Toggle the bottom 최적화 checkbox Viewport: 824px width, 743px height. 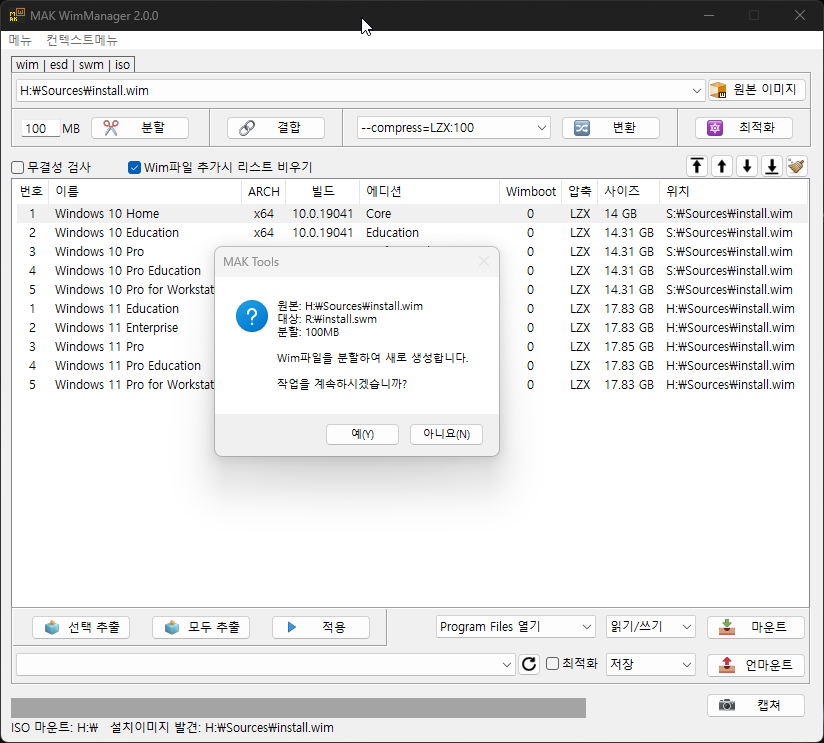[x=552, y=664]
